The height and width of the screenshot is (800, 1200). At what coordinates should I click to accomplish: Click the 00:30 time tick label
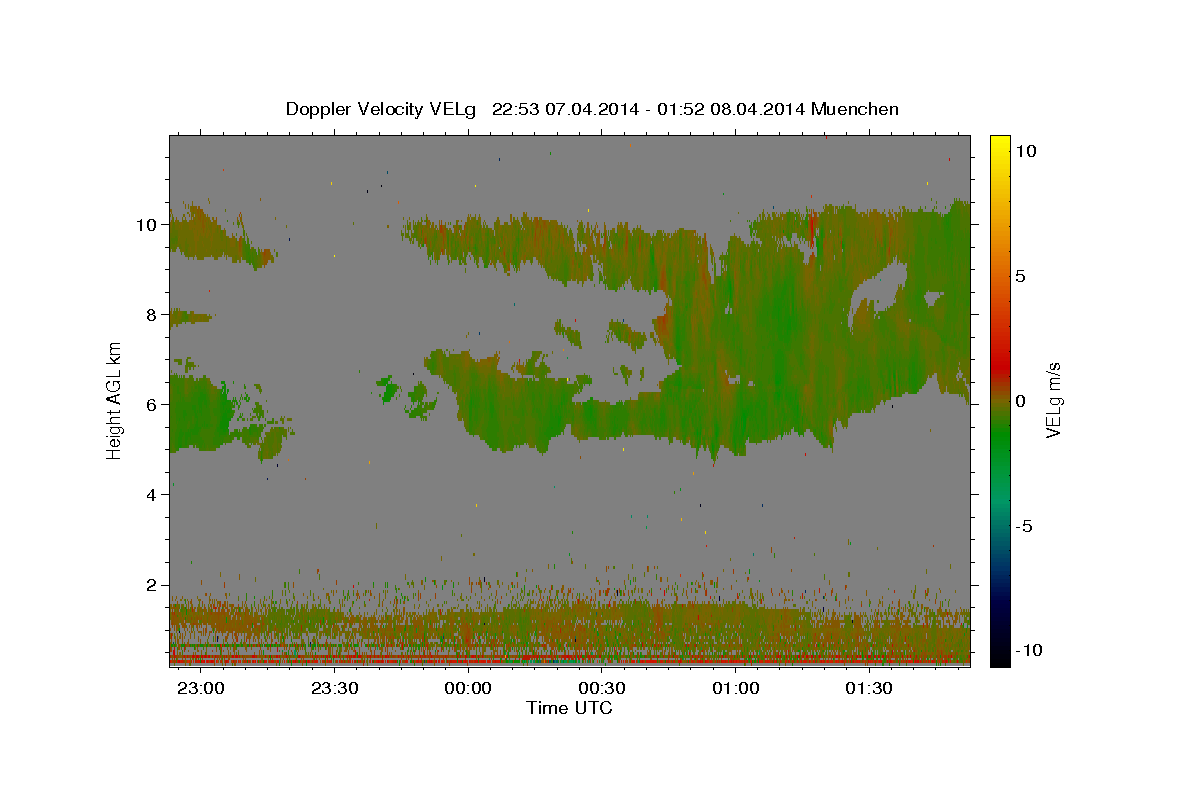click(x=602, y=688)
